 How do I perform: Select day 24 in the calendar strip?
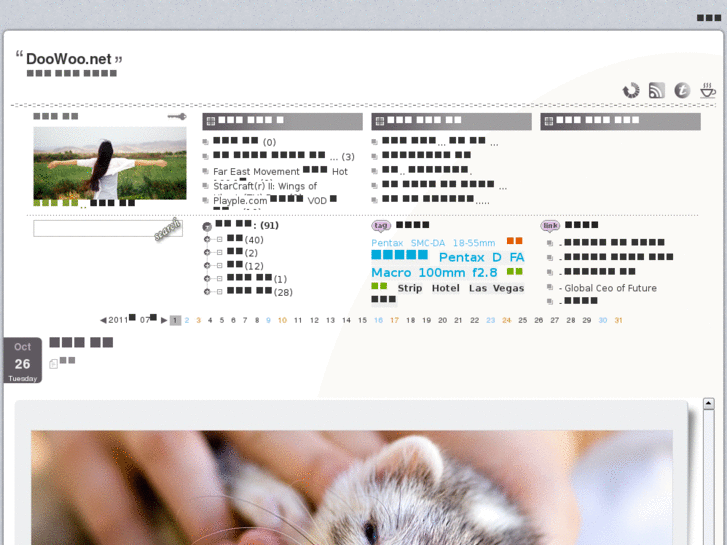506,320
